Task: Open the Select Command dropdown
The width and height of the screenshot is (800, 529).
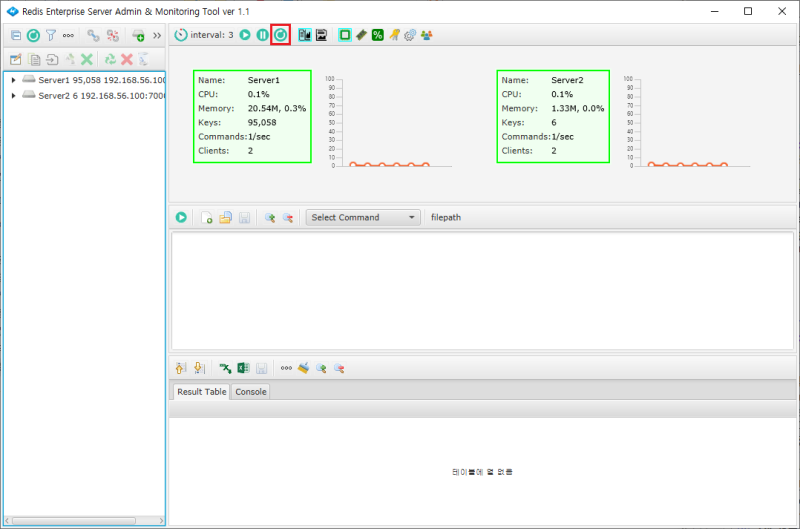Action: (x=363, y=217)
